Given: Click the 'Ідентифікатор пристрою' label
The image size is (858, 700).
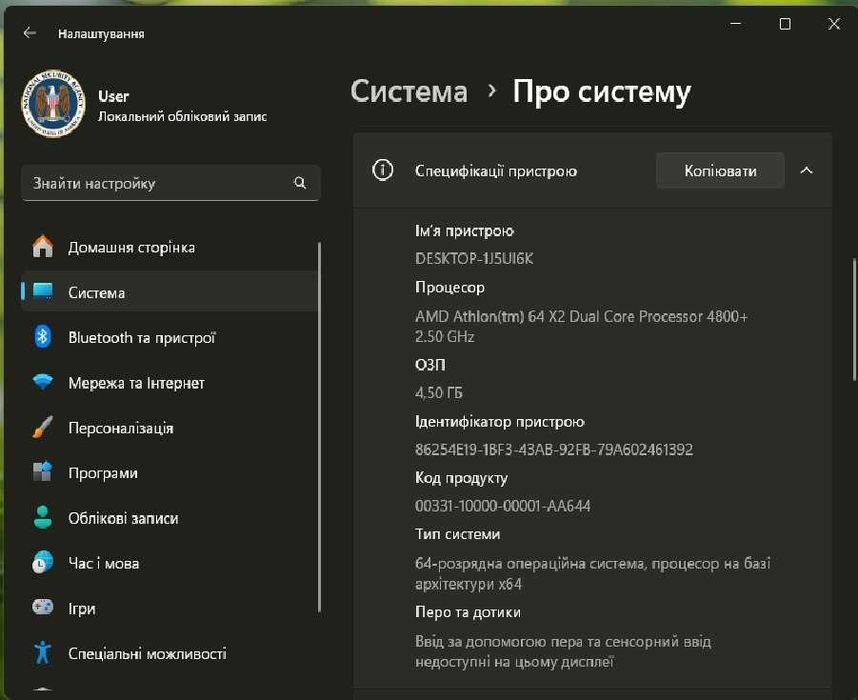Looking at the screenshot, I should point(500,421).
